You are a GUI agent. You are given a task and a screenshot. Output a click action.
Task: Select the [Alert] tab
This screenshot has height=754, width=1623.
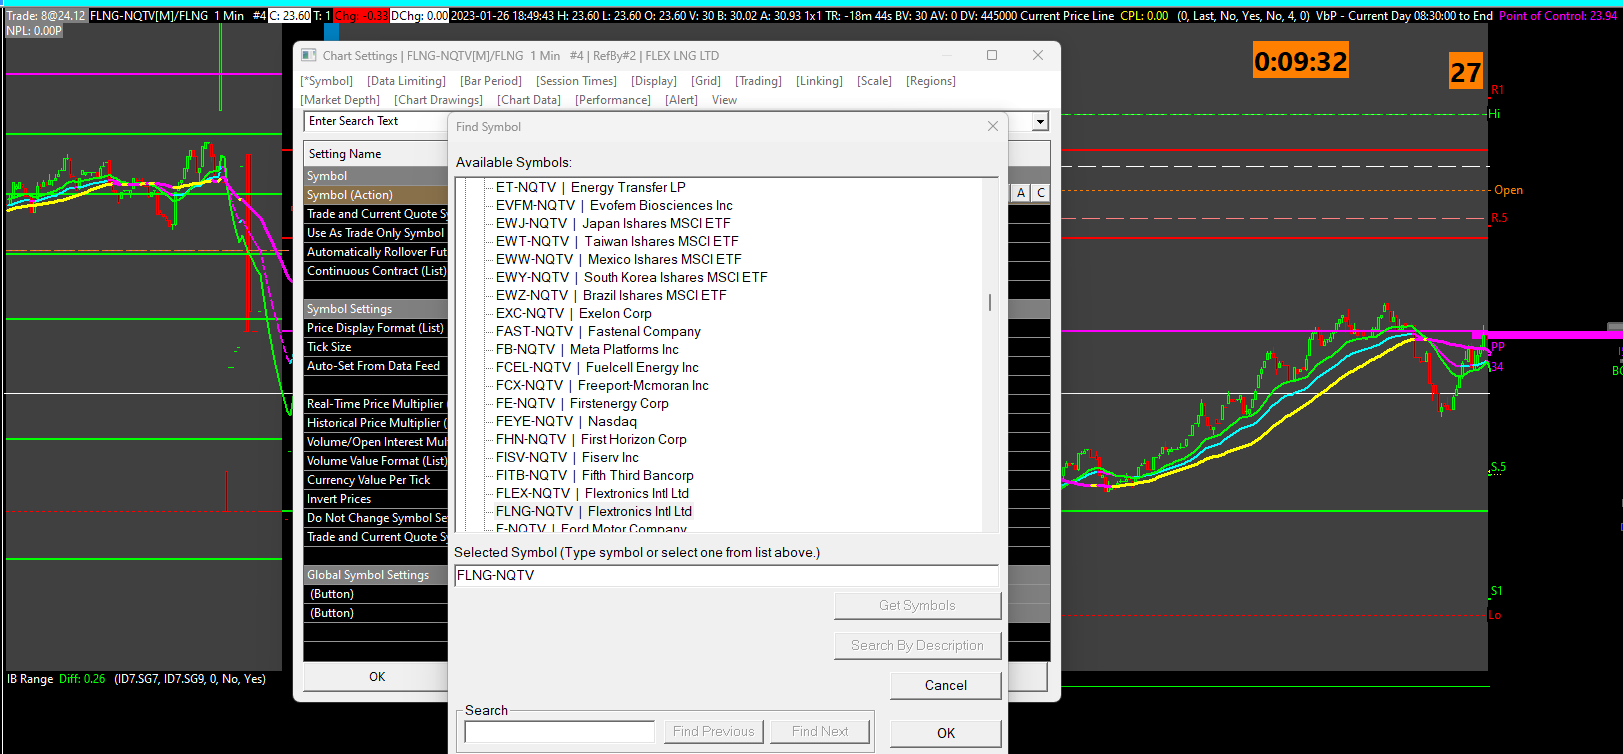(681, 100)
